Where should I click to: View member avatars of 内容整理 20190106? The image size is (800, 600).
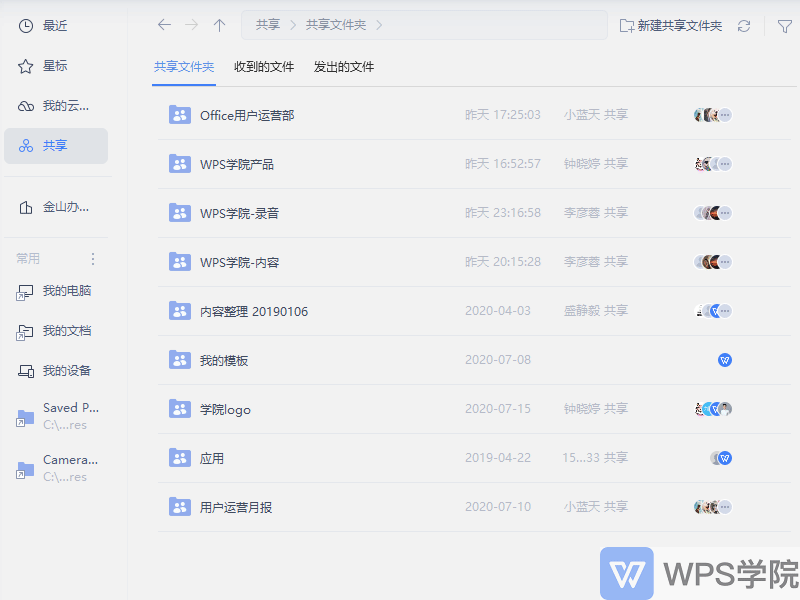(x=713, y=311)
